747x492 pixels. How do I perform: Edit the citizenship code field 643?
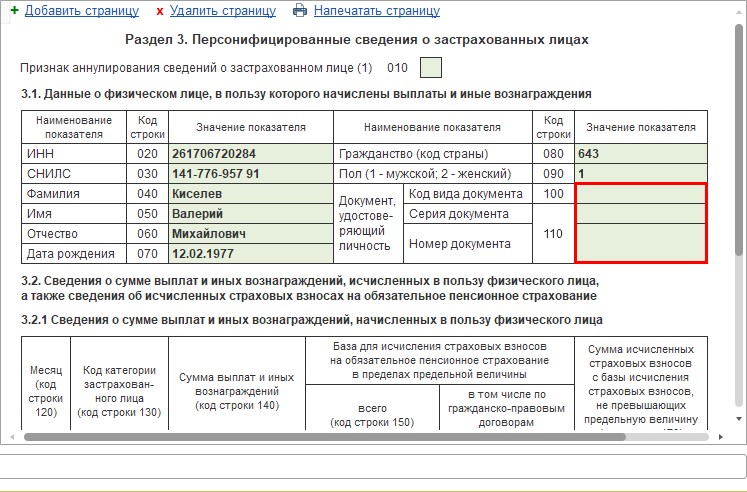(641, 154)
